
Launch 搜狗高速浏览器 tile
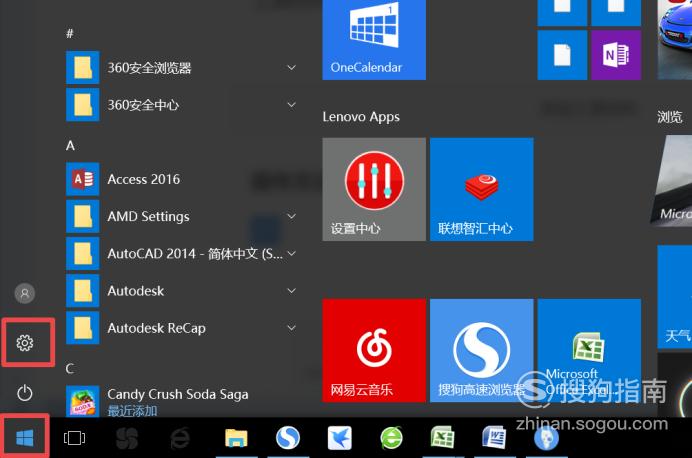(x=481, y=350)
